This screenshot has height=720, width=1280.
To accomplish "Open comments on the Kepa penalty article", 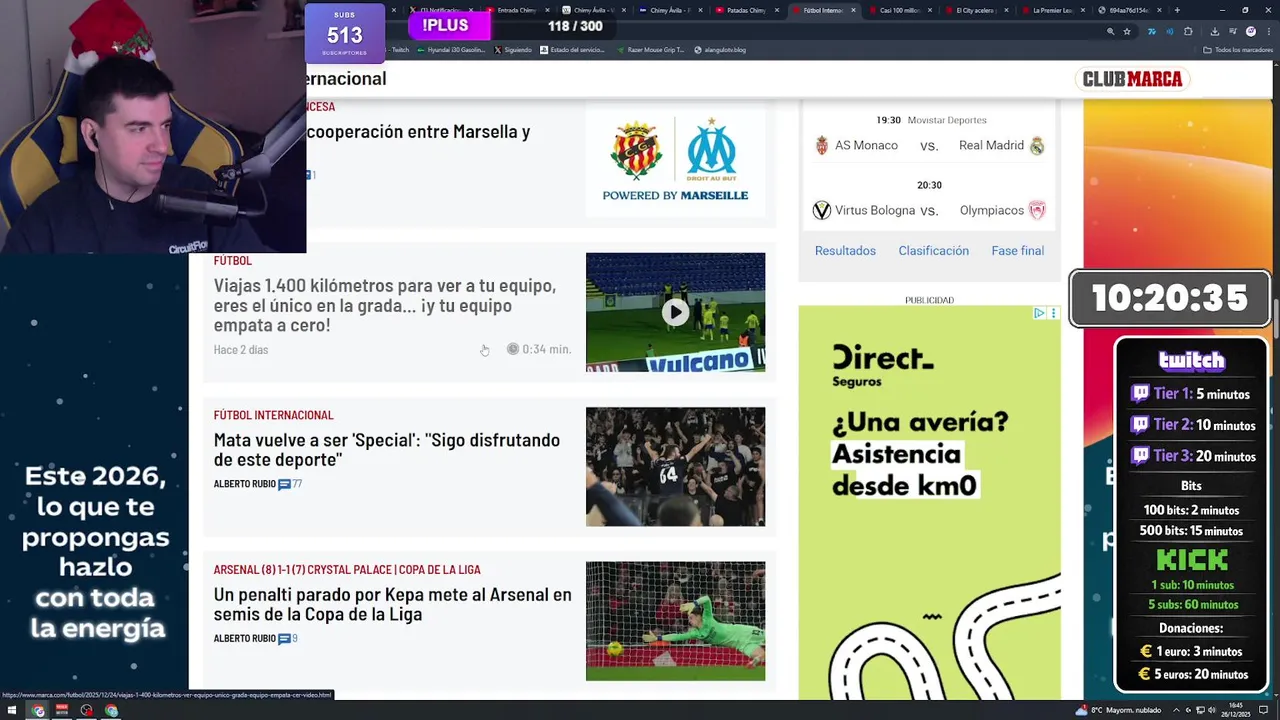I will 288,638.
